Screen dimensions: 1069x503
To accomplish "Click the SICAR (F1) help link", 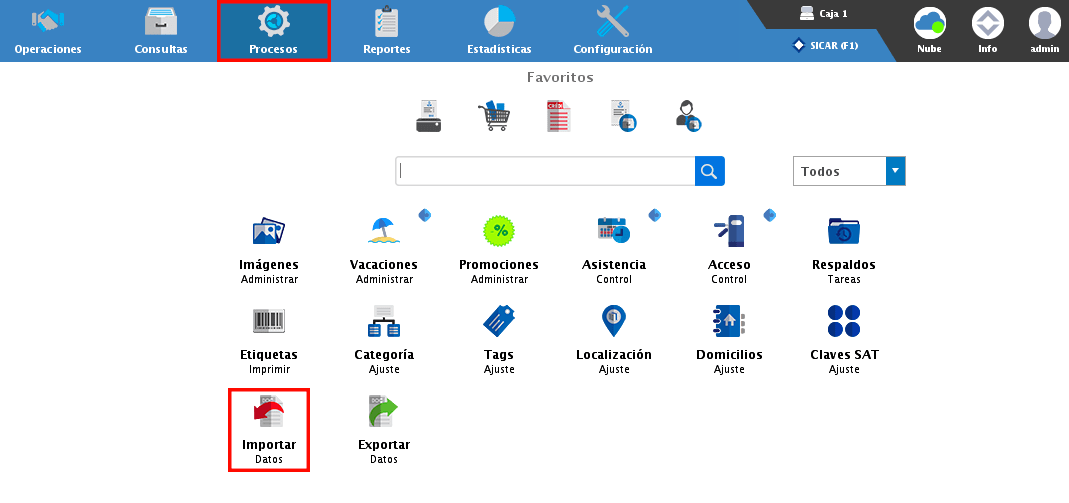I will pos(826,45).
